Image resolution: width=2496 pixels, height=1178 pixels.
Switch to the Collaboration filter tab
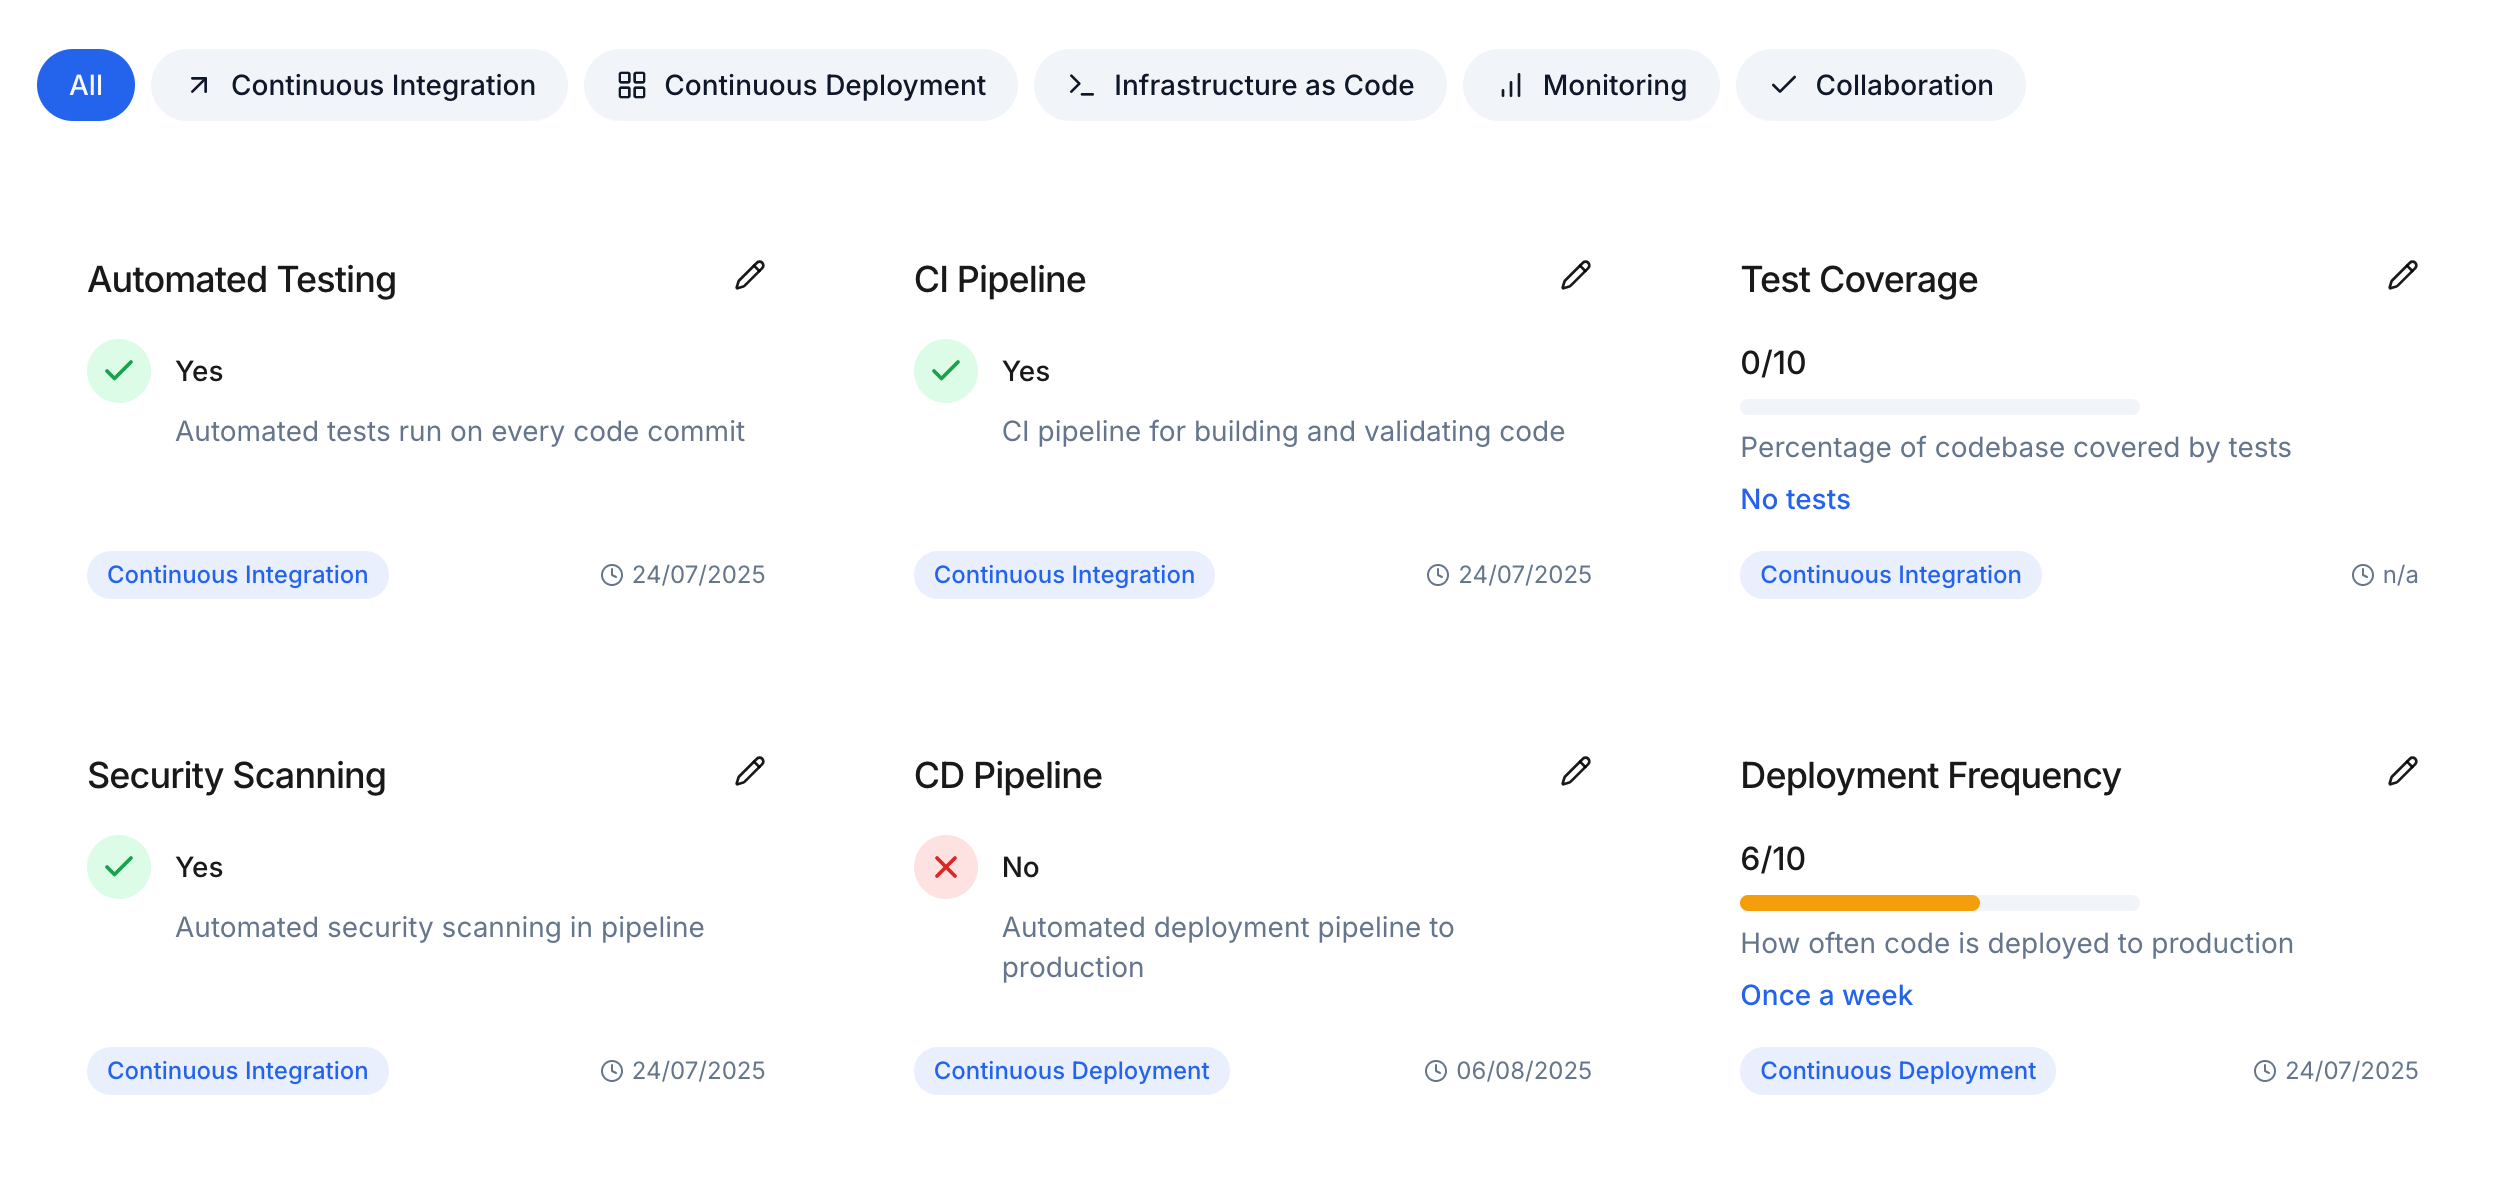(1878, 85)
